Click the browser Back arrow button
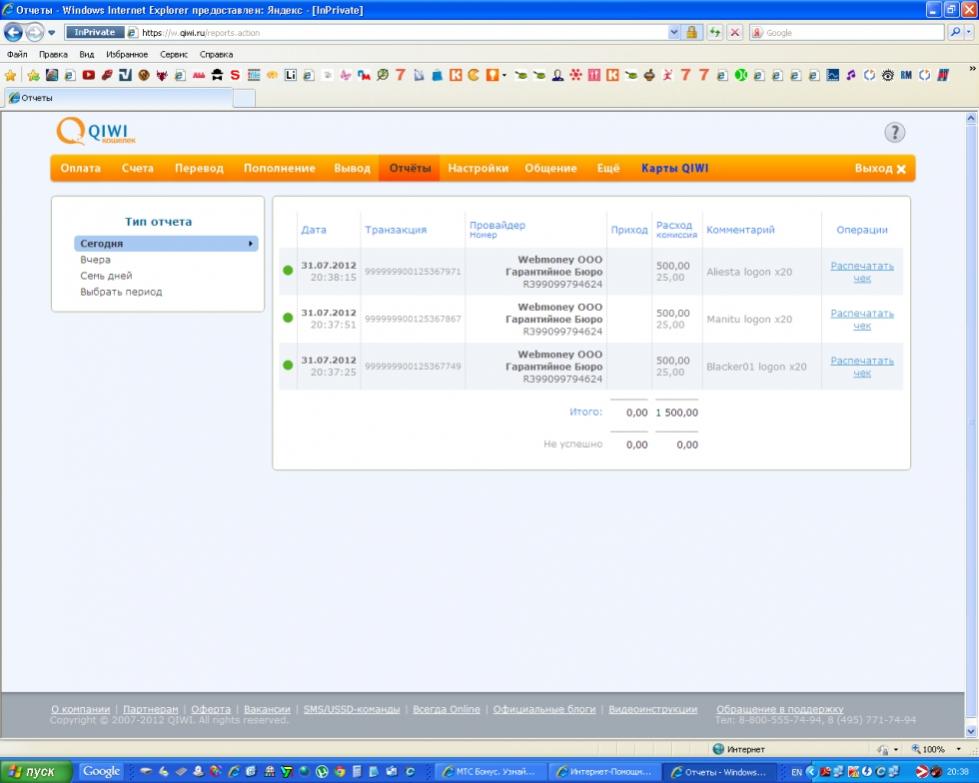979x783 pixels. 14,32
